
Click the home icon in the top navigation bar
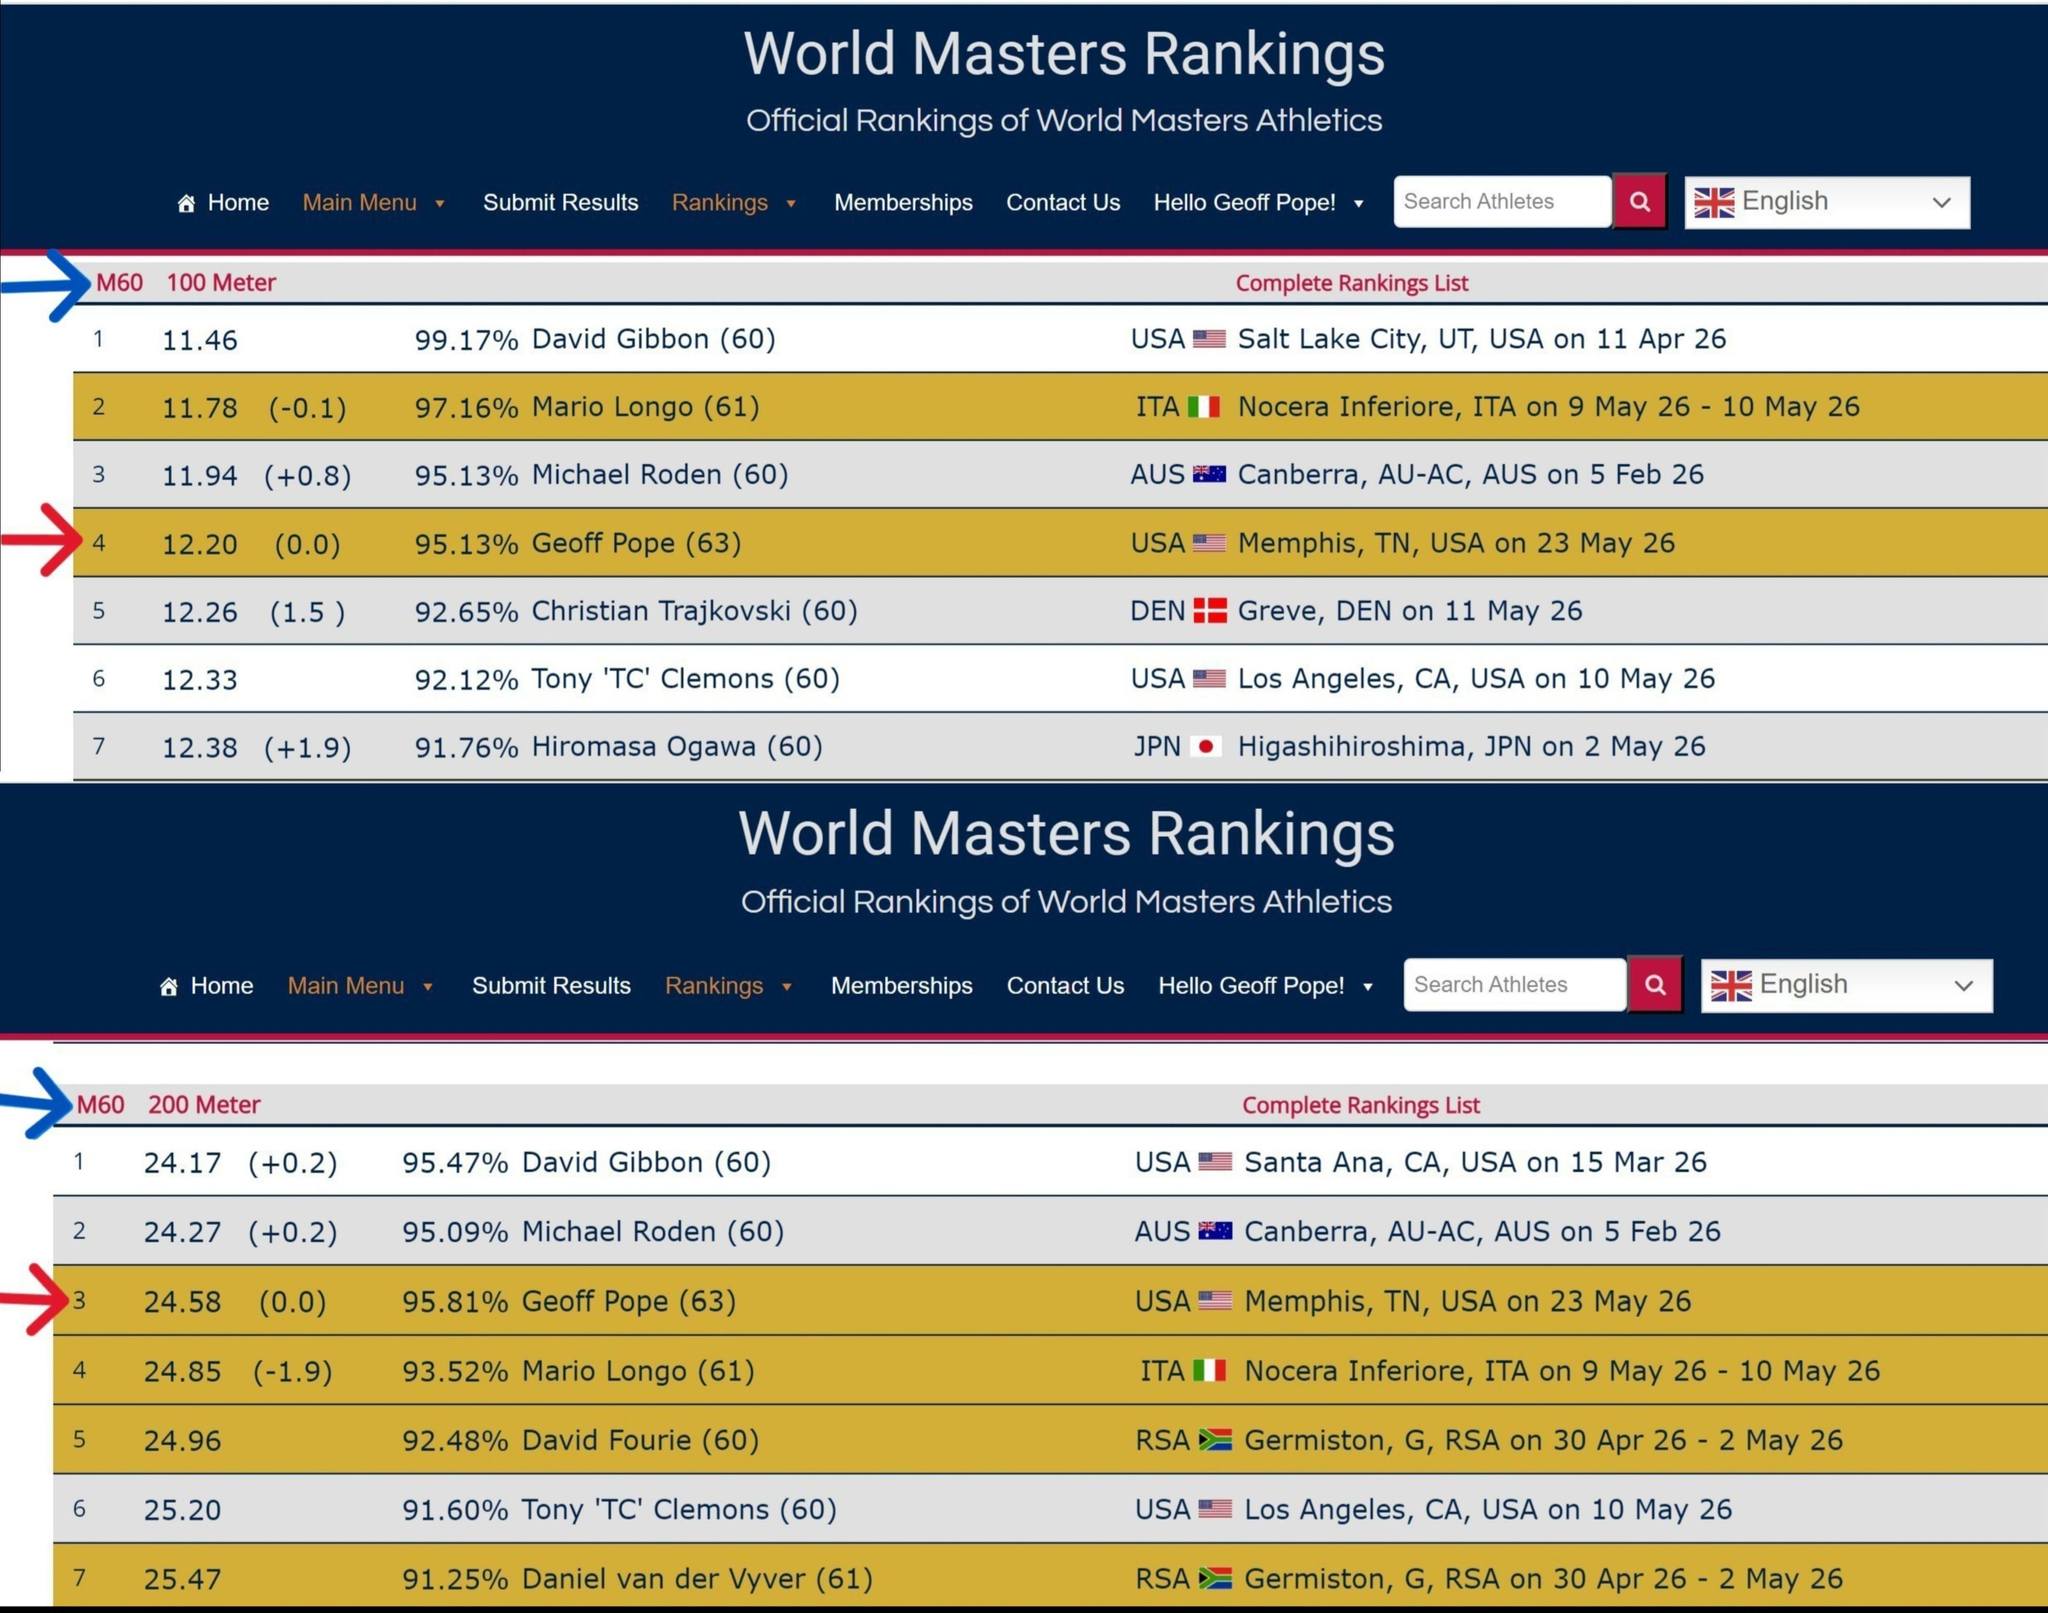click(x=186, y=204)
